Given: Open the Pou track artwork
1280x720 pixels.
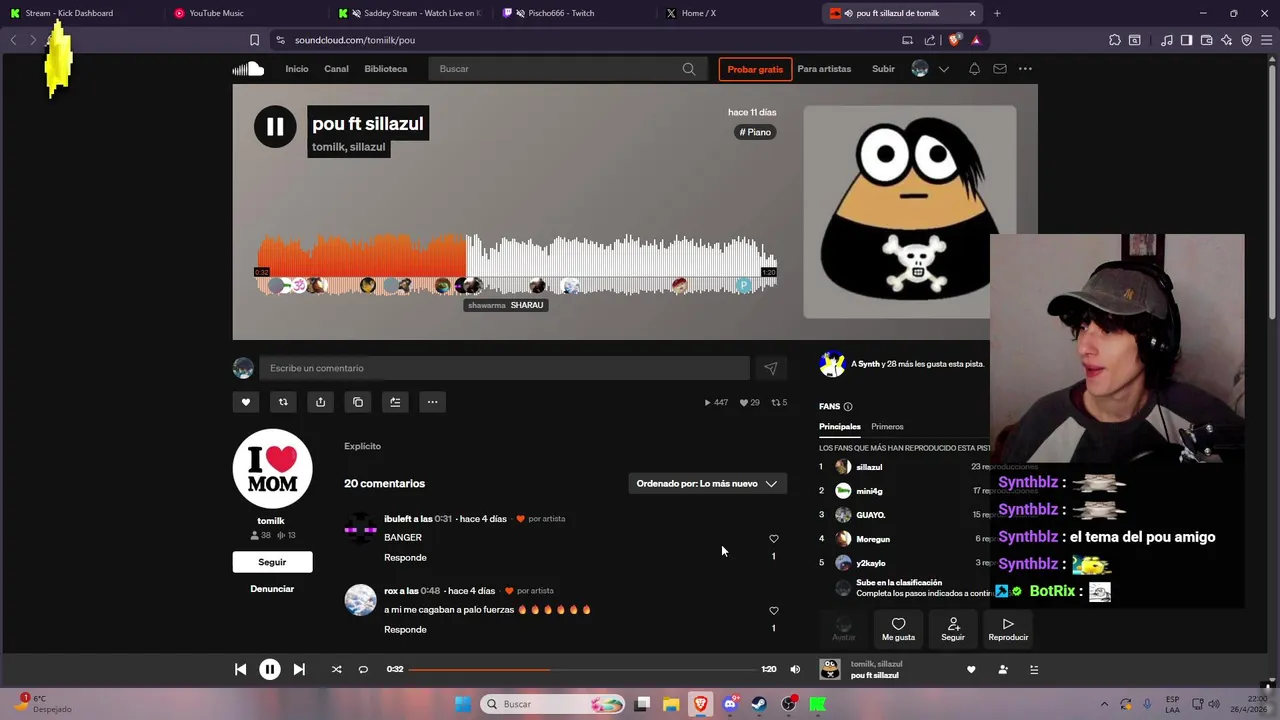Looking at the screenshot, I should [910, 212].
